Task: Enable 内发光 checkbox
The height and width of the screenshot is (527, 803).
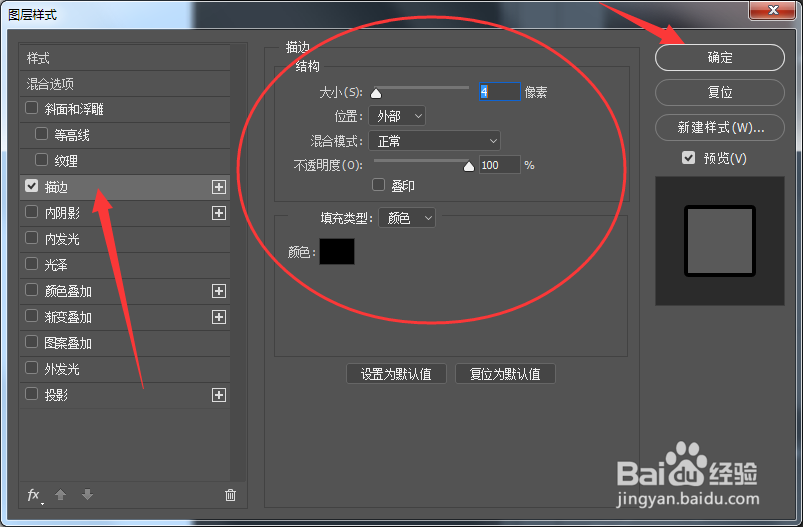Action: coord(32,238)
